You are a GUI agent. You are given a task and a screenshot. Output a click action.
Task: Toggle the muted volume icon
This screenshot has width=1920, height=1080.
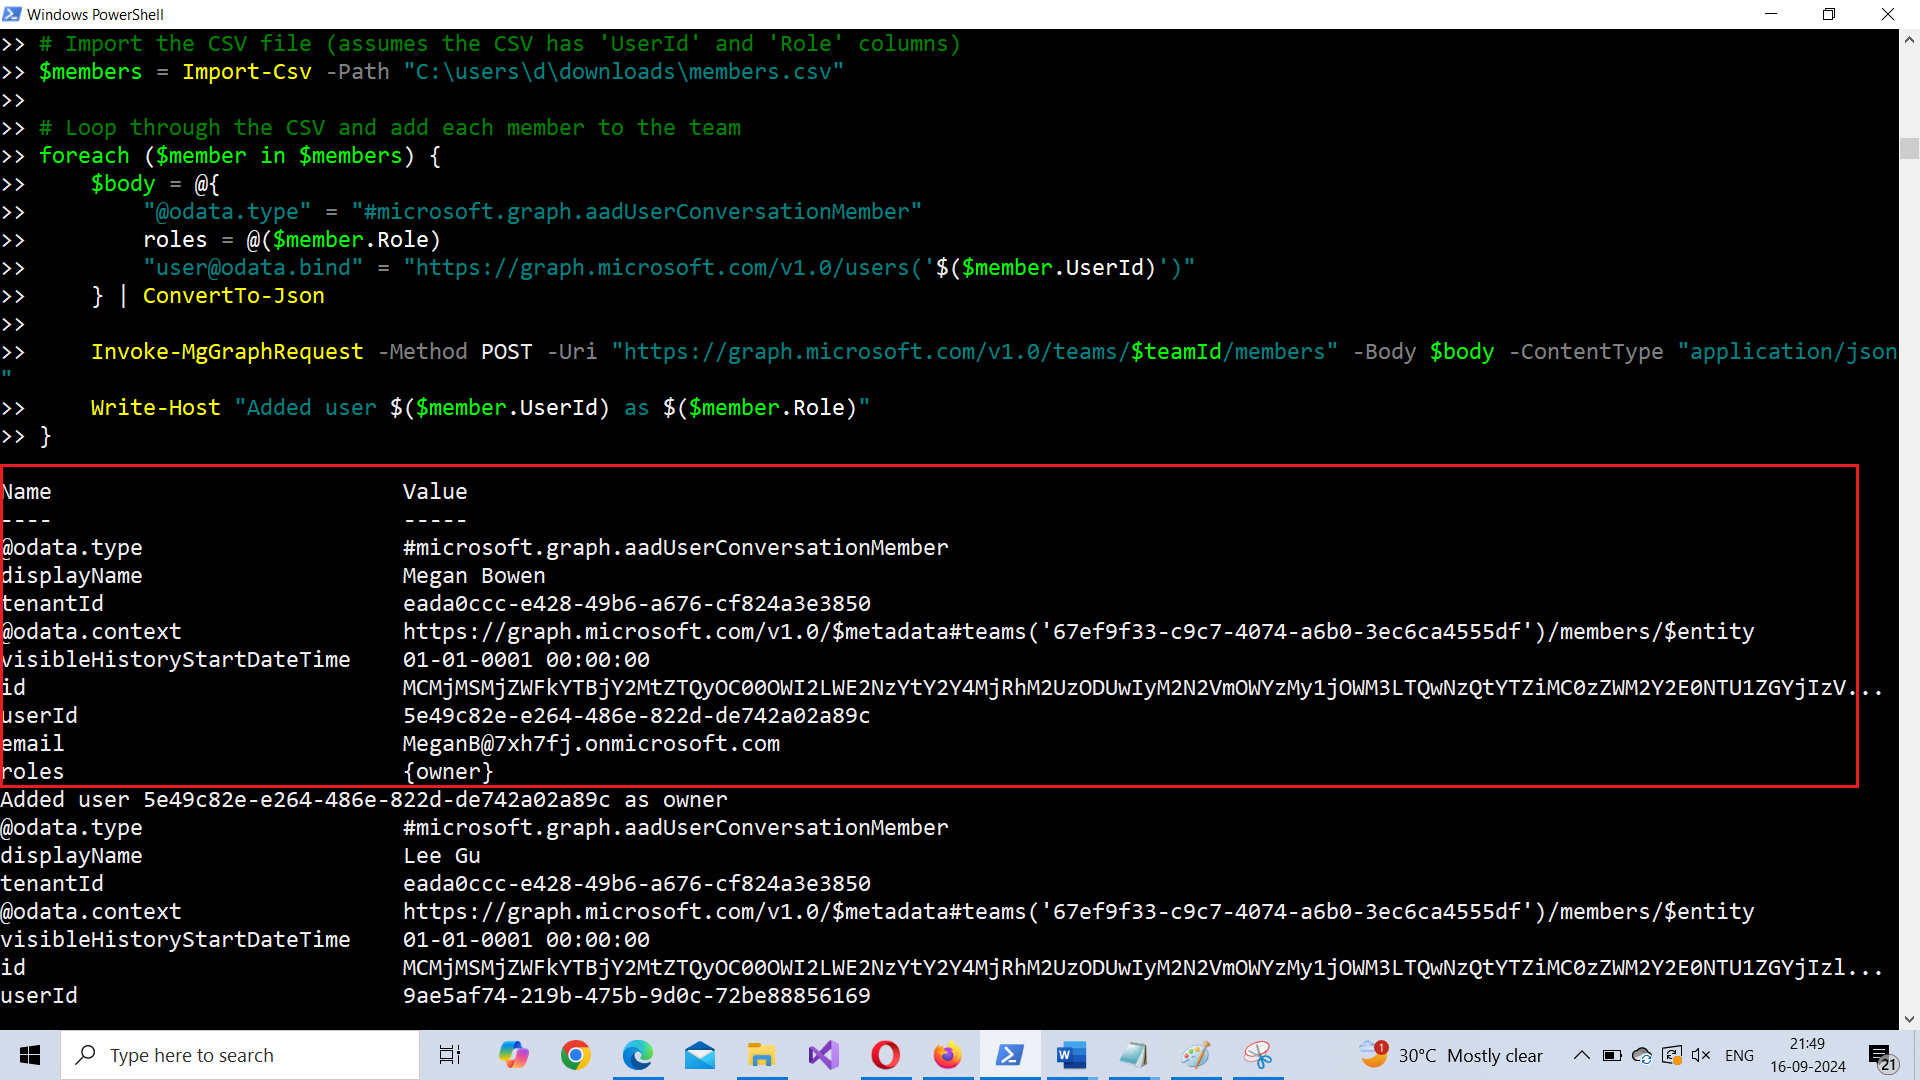(1701, 1055)
